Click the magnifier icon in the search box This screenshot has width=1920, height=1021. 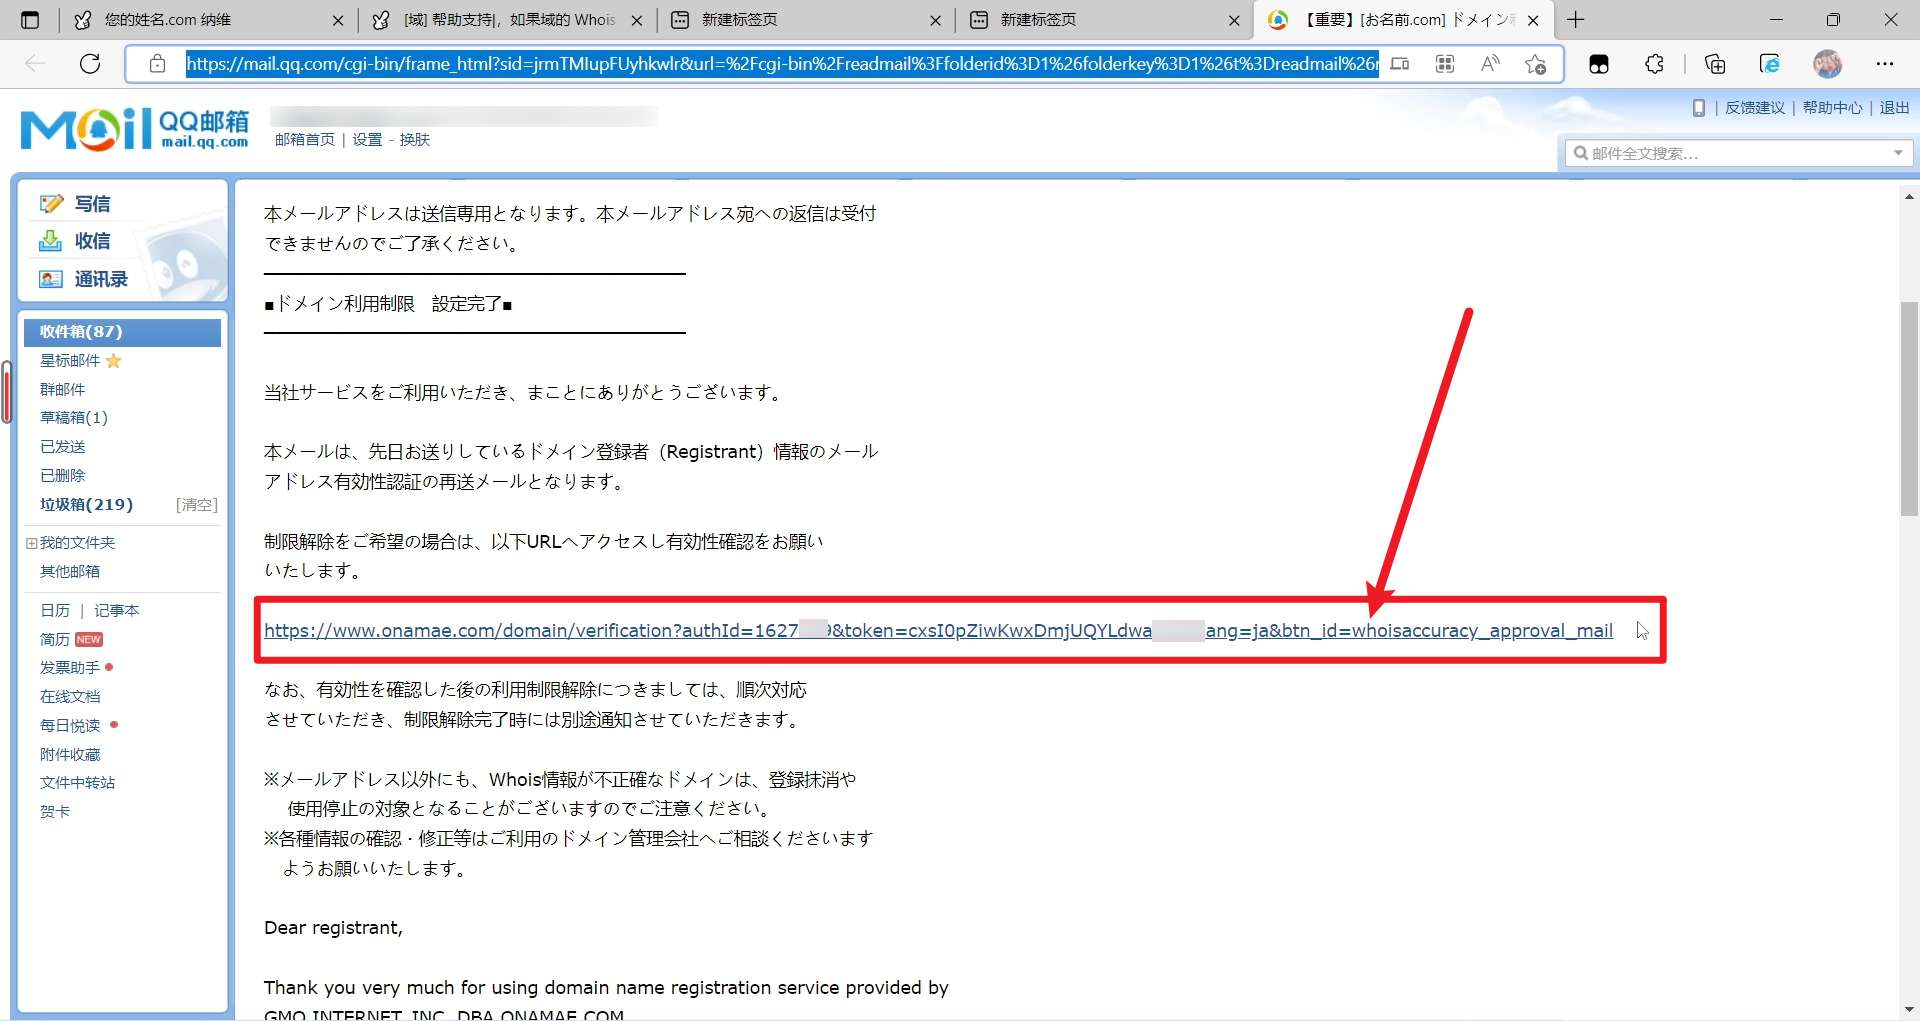[1582, 152]
